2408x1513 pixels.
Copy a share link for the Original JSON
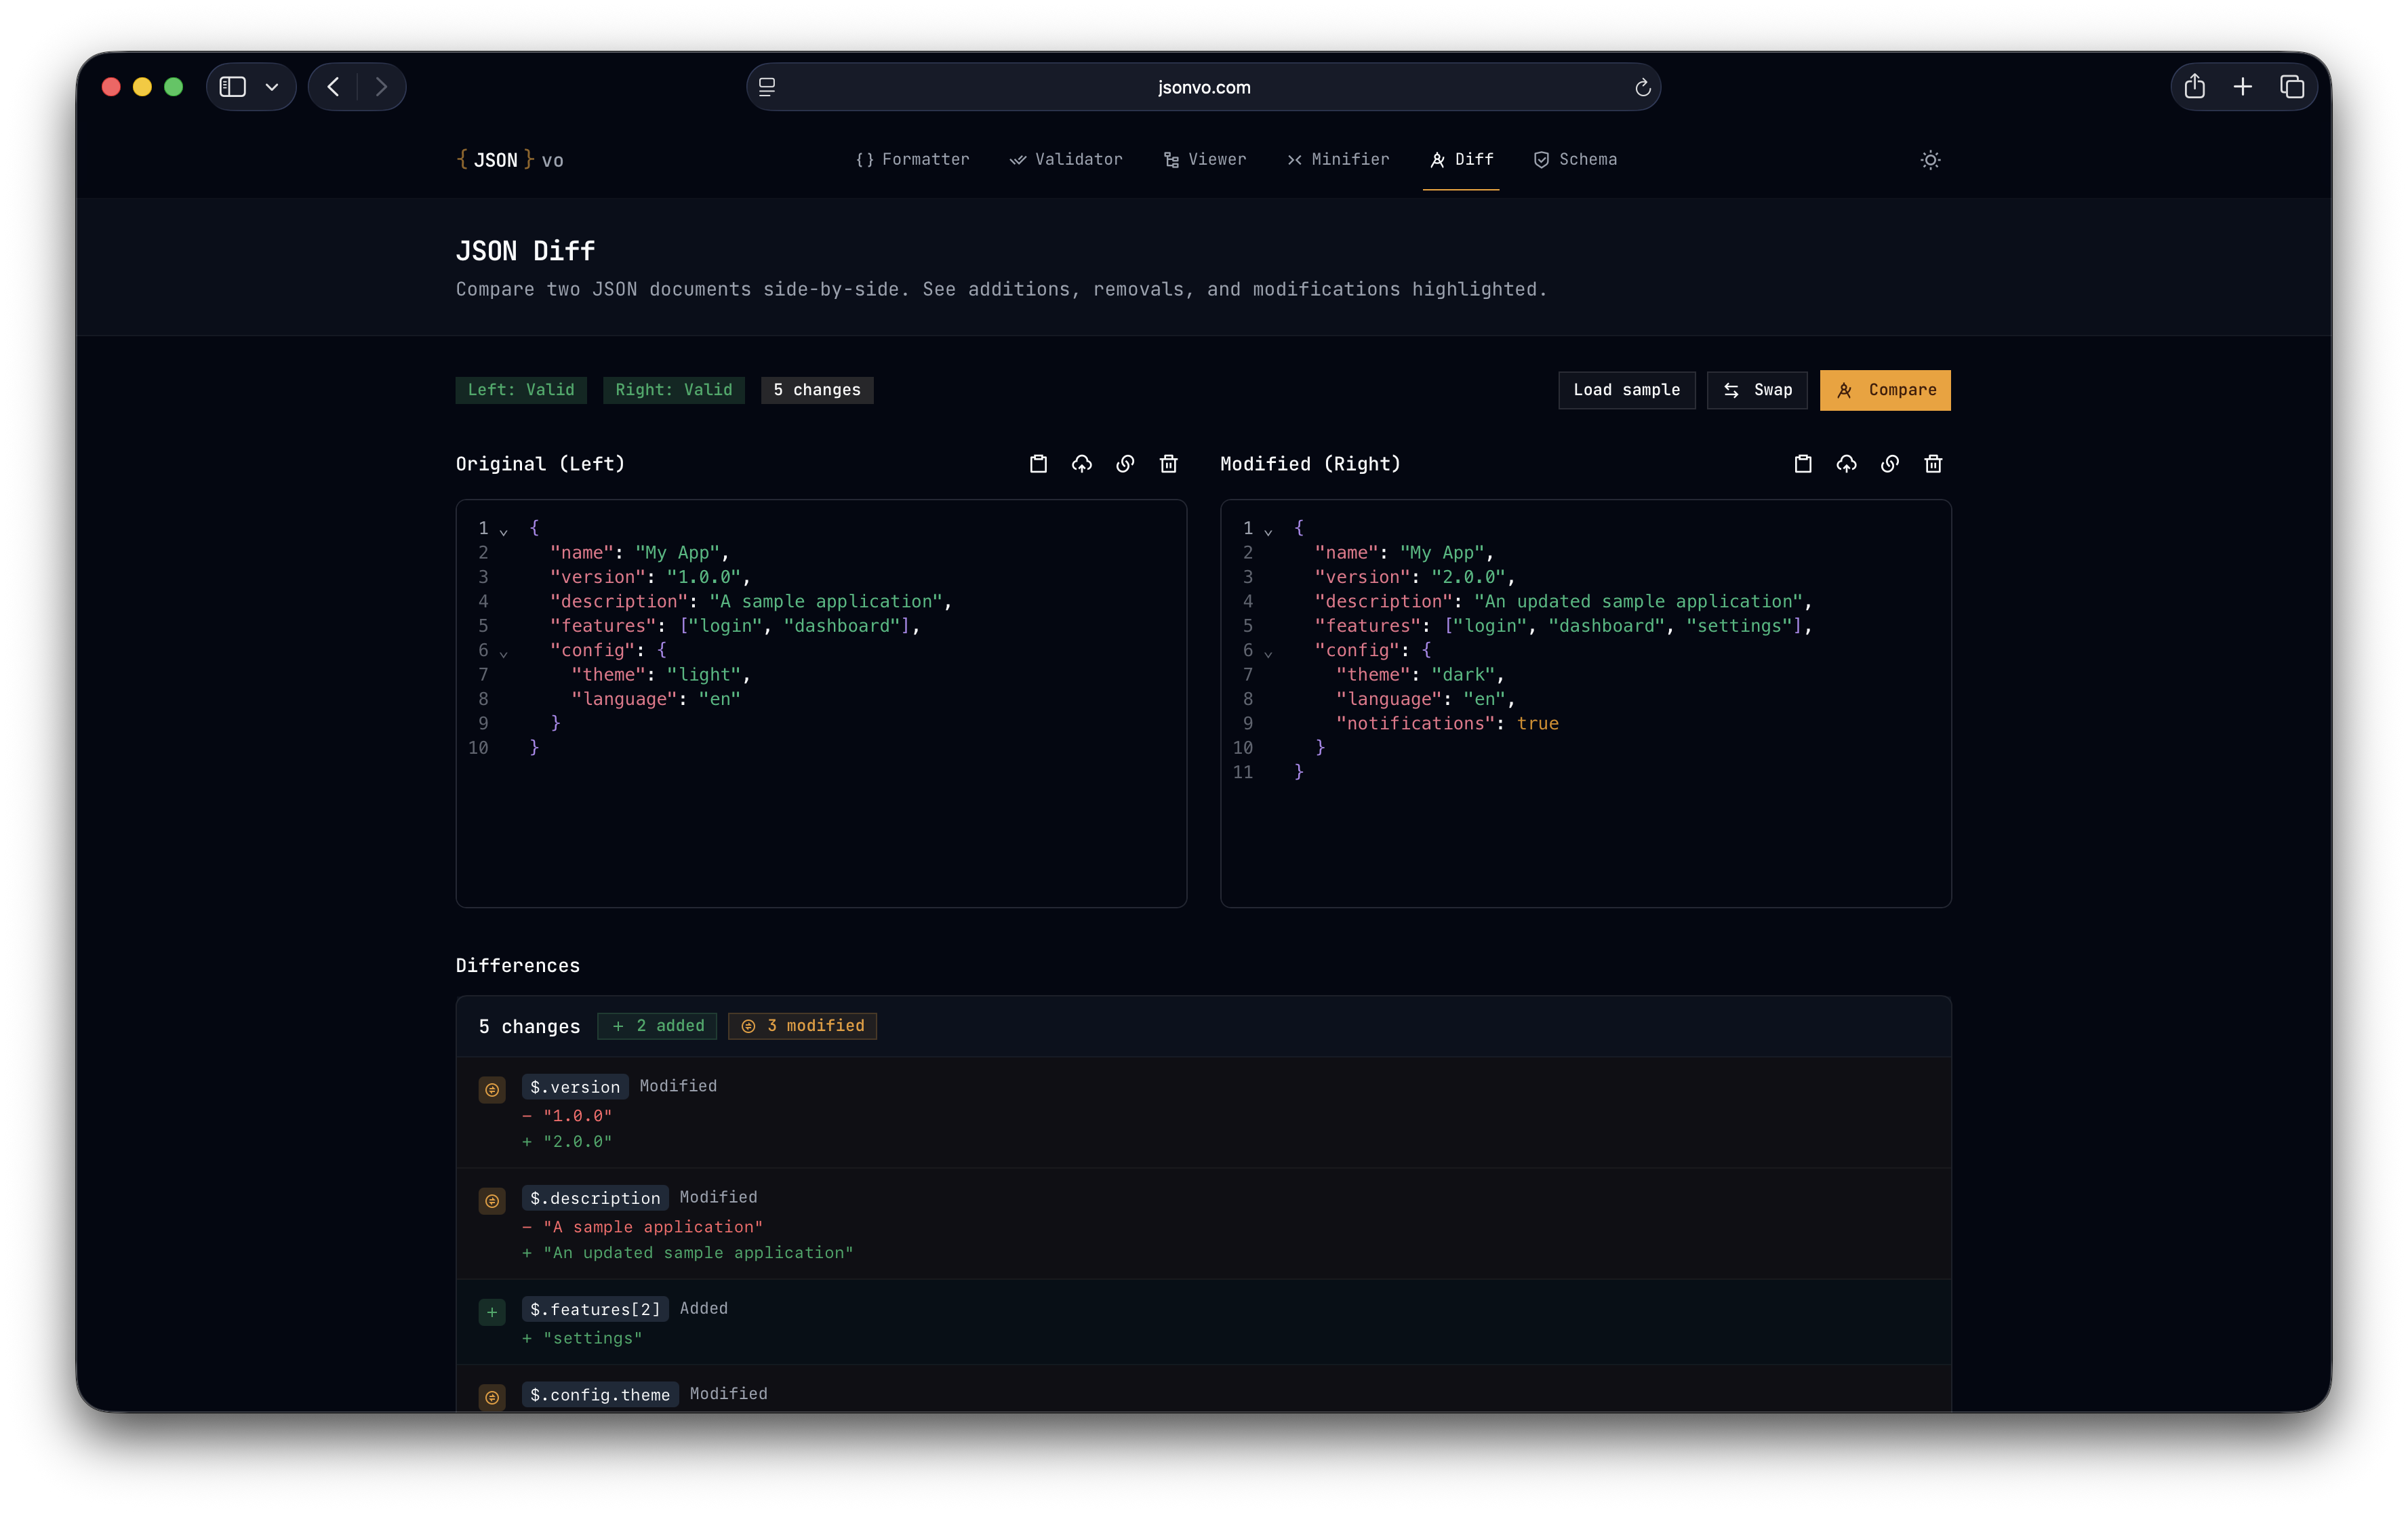tap(1125, 464)
